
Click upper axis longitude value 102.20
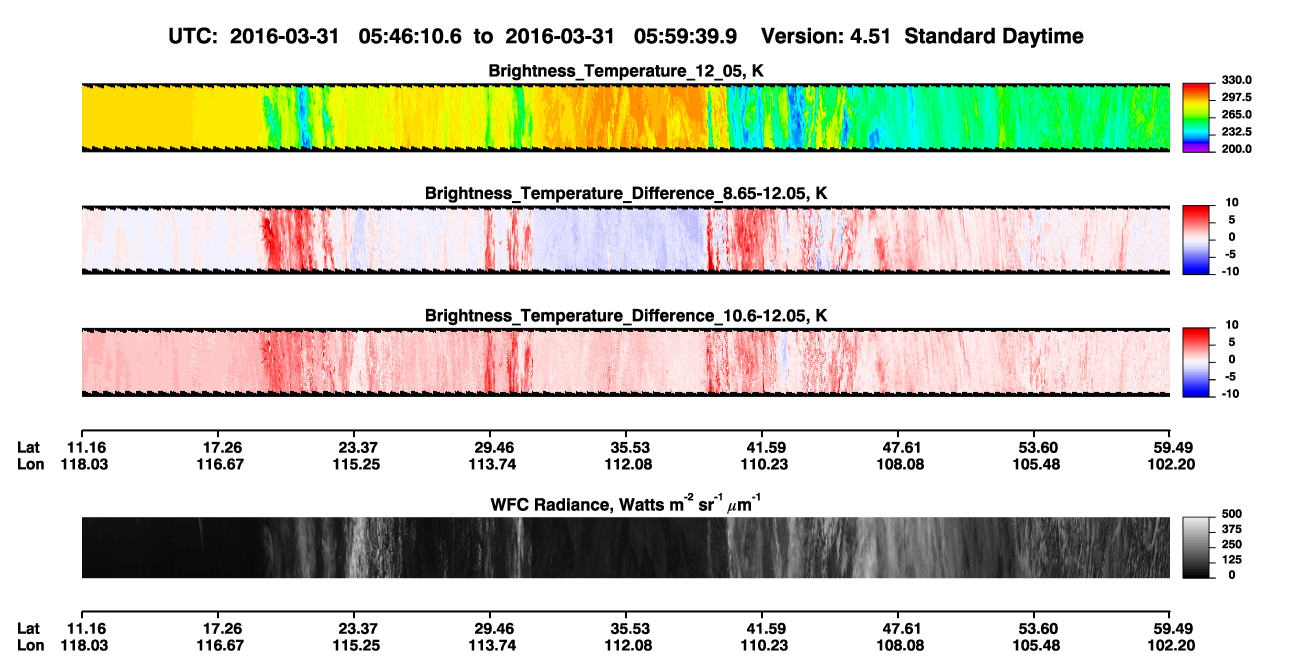point(1170,465)
